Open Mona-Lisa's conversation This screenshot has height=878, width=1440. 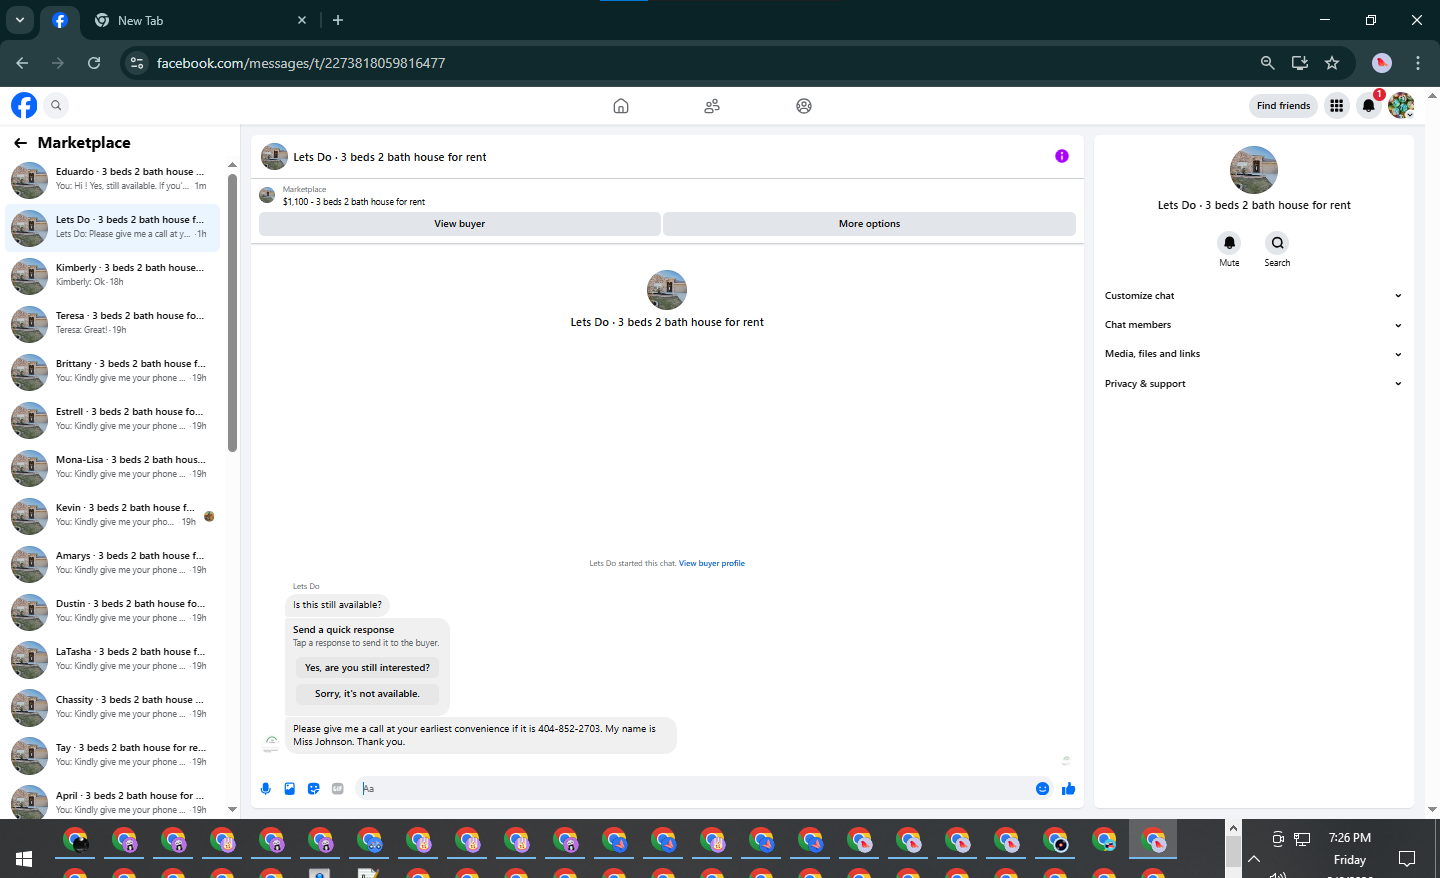[112, 467]
